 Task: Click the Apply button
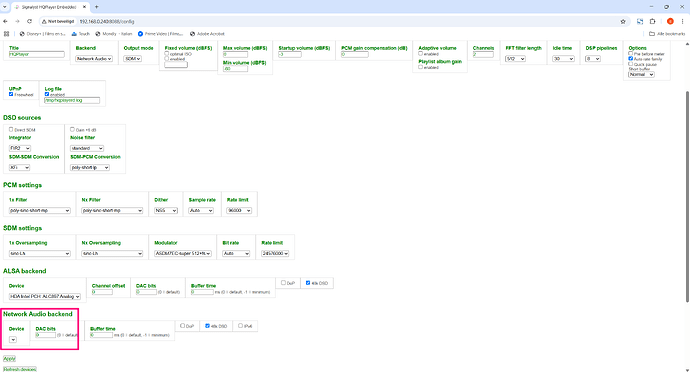(x=9, y=359)
